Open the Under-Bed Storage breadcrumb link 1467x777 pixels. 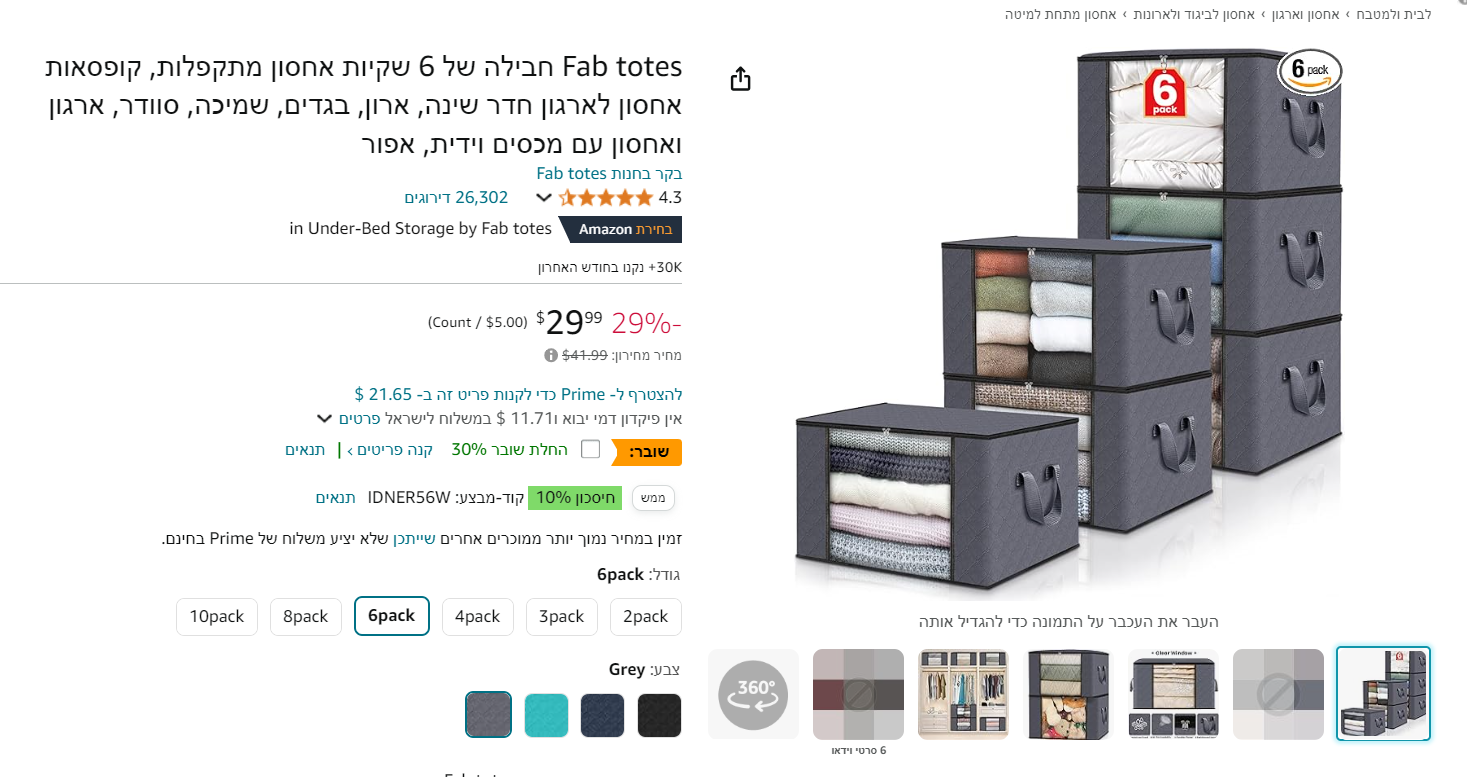[x=1061, y=14]
